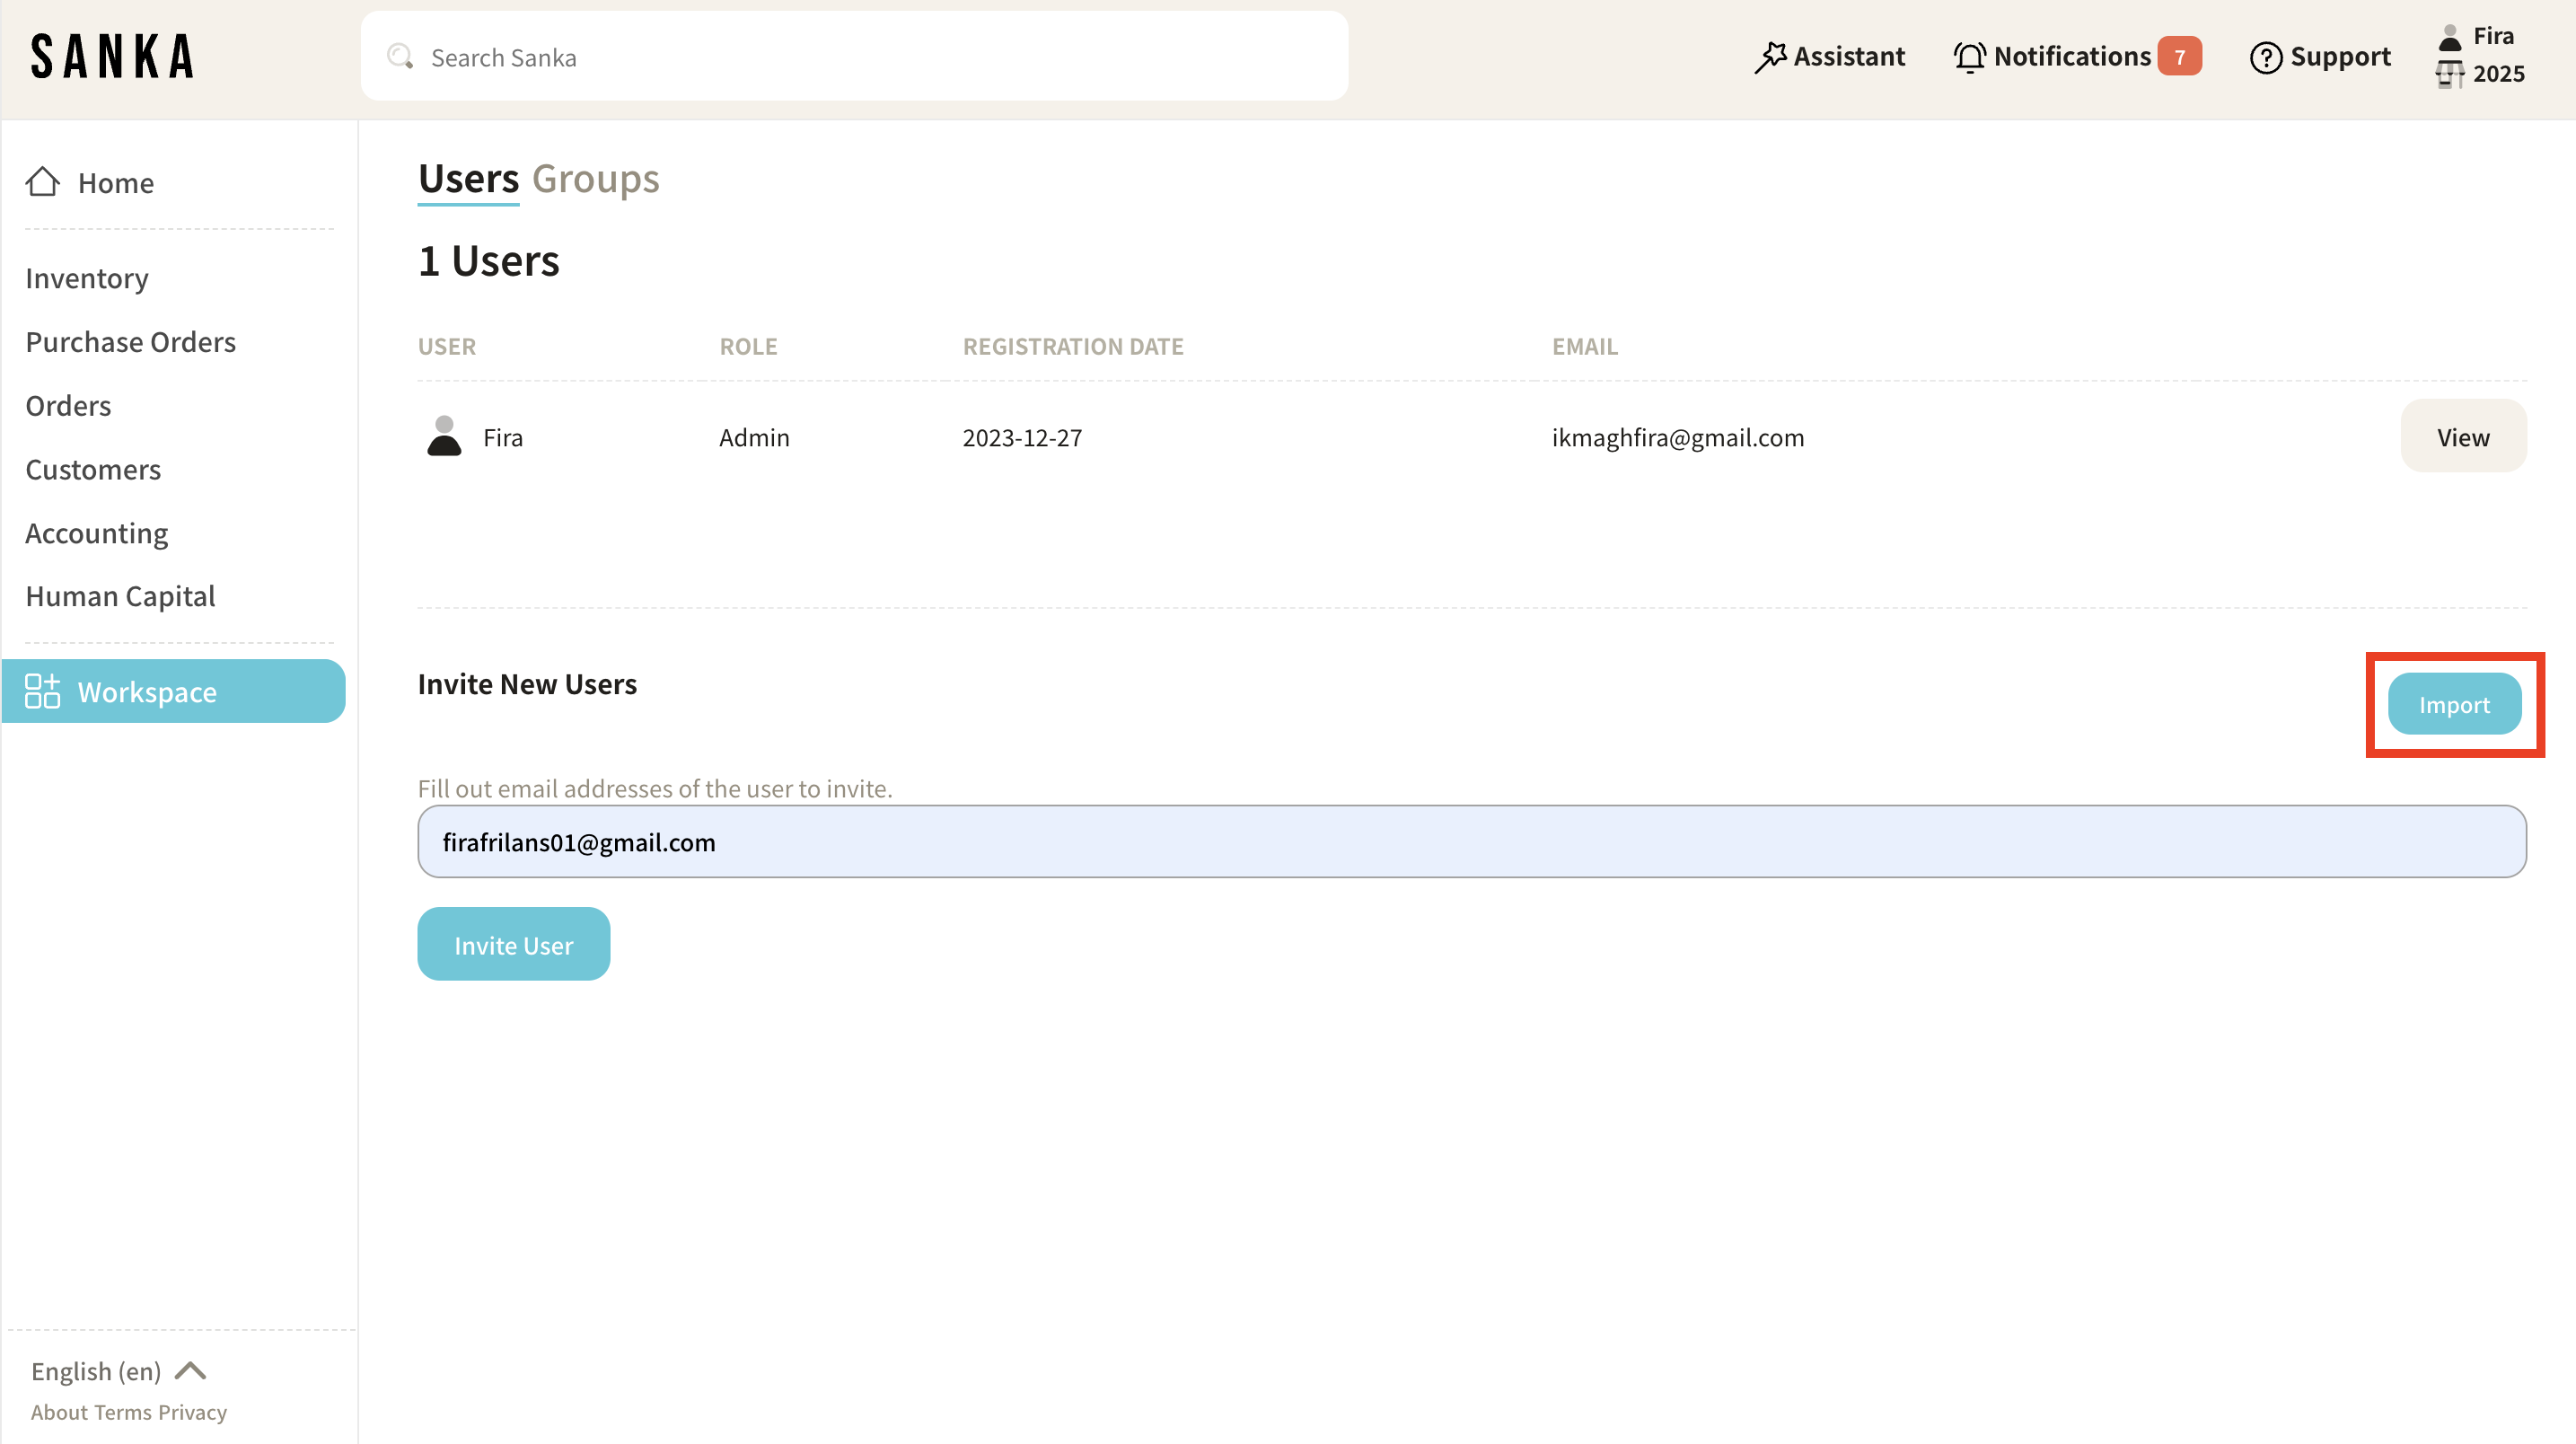
Task: Click the Fira profile avatar in header
Action: [x=2449, y=37]
